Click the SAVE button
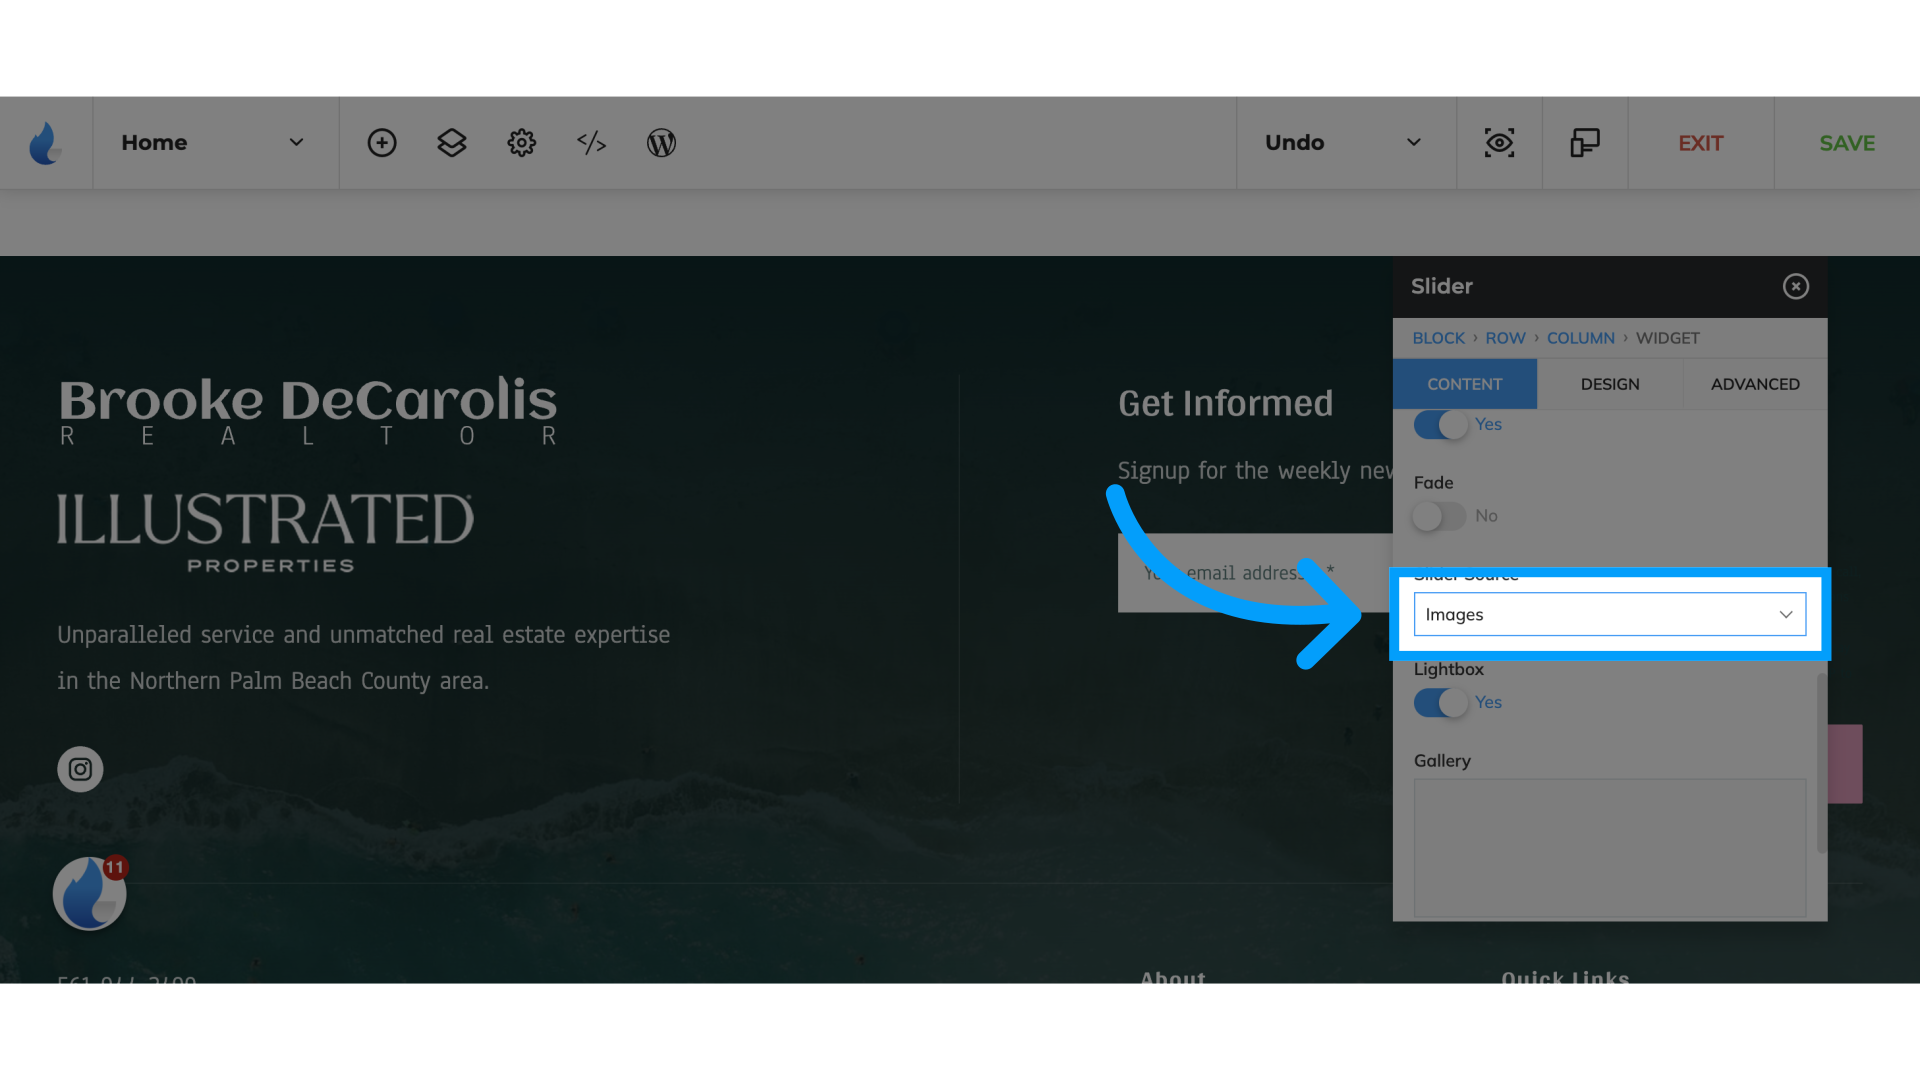Viewport: 1920px width, 1080px height. pyautogui.click(x=1847, y=142)
